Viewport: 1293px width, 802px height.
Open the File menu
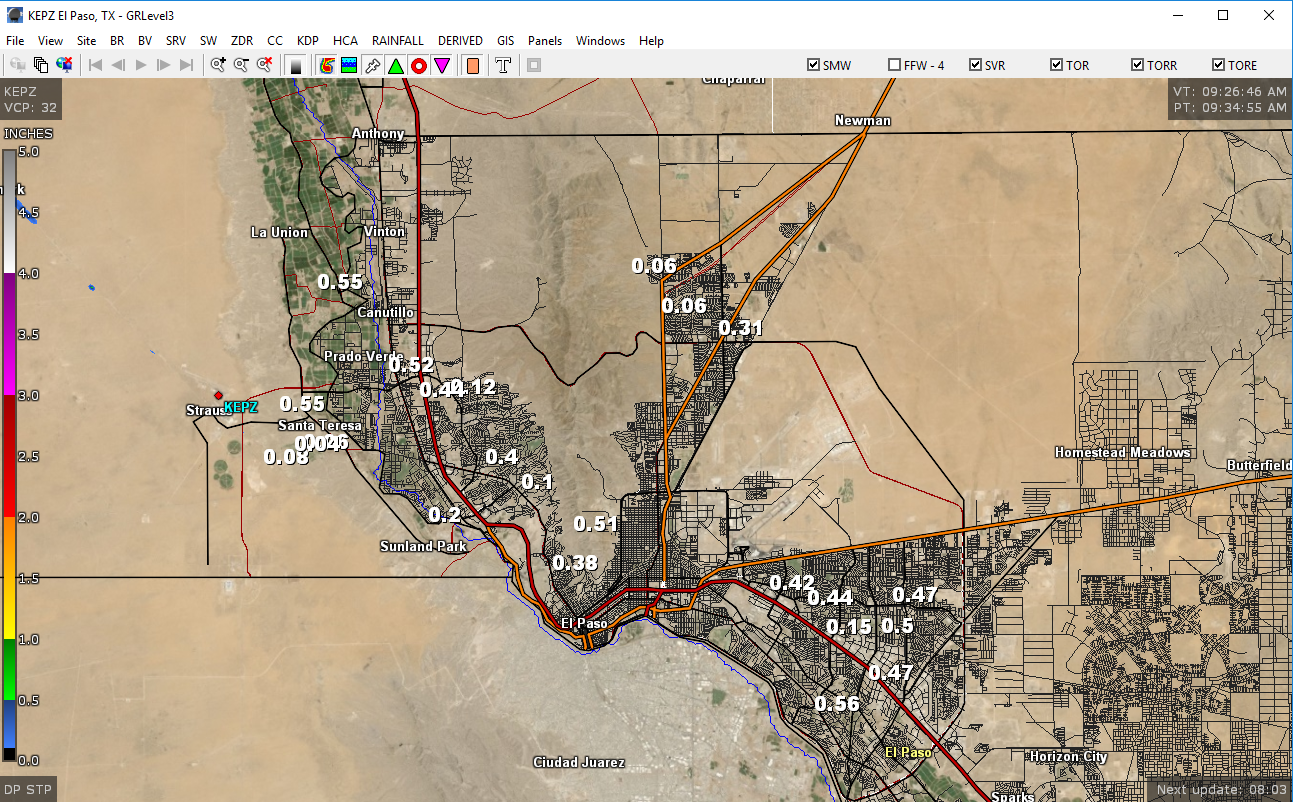click(x=15, y=41)
